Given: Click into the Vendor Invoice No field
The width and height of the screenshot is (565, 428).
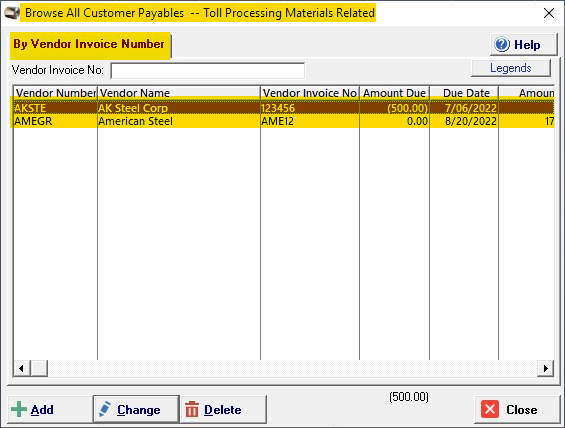Looking at the screenshot, I should [x=208, y=70].
